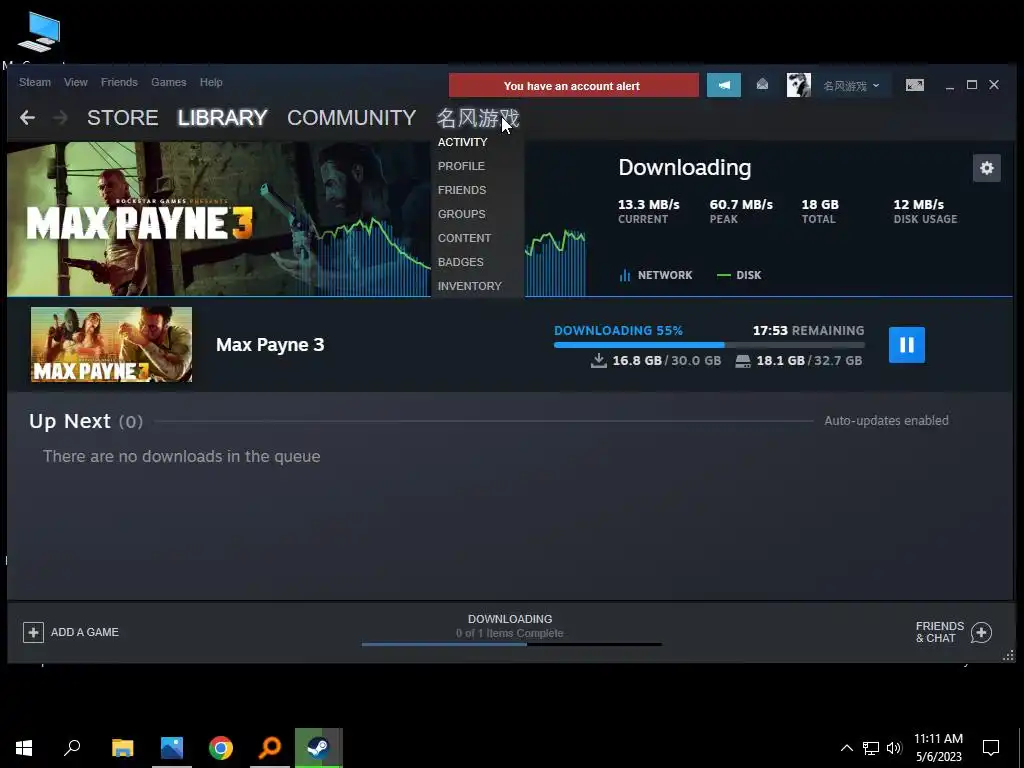Viewport: 1024px width, 768px height.
Task: Open download settings gear icon
Action: tap(986, 168)
